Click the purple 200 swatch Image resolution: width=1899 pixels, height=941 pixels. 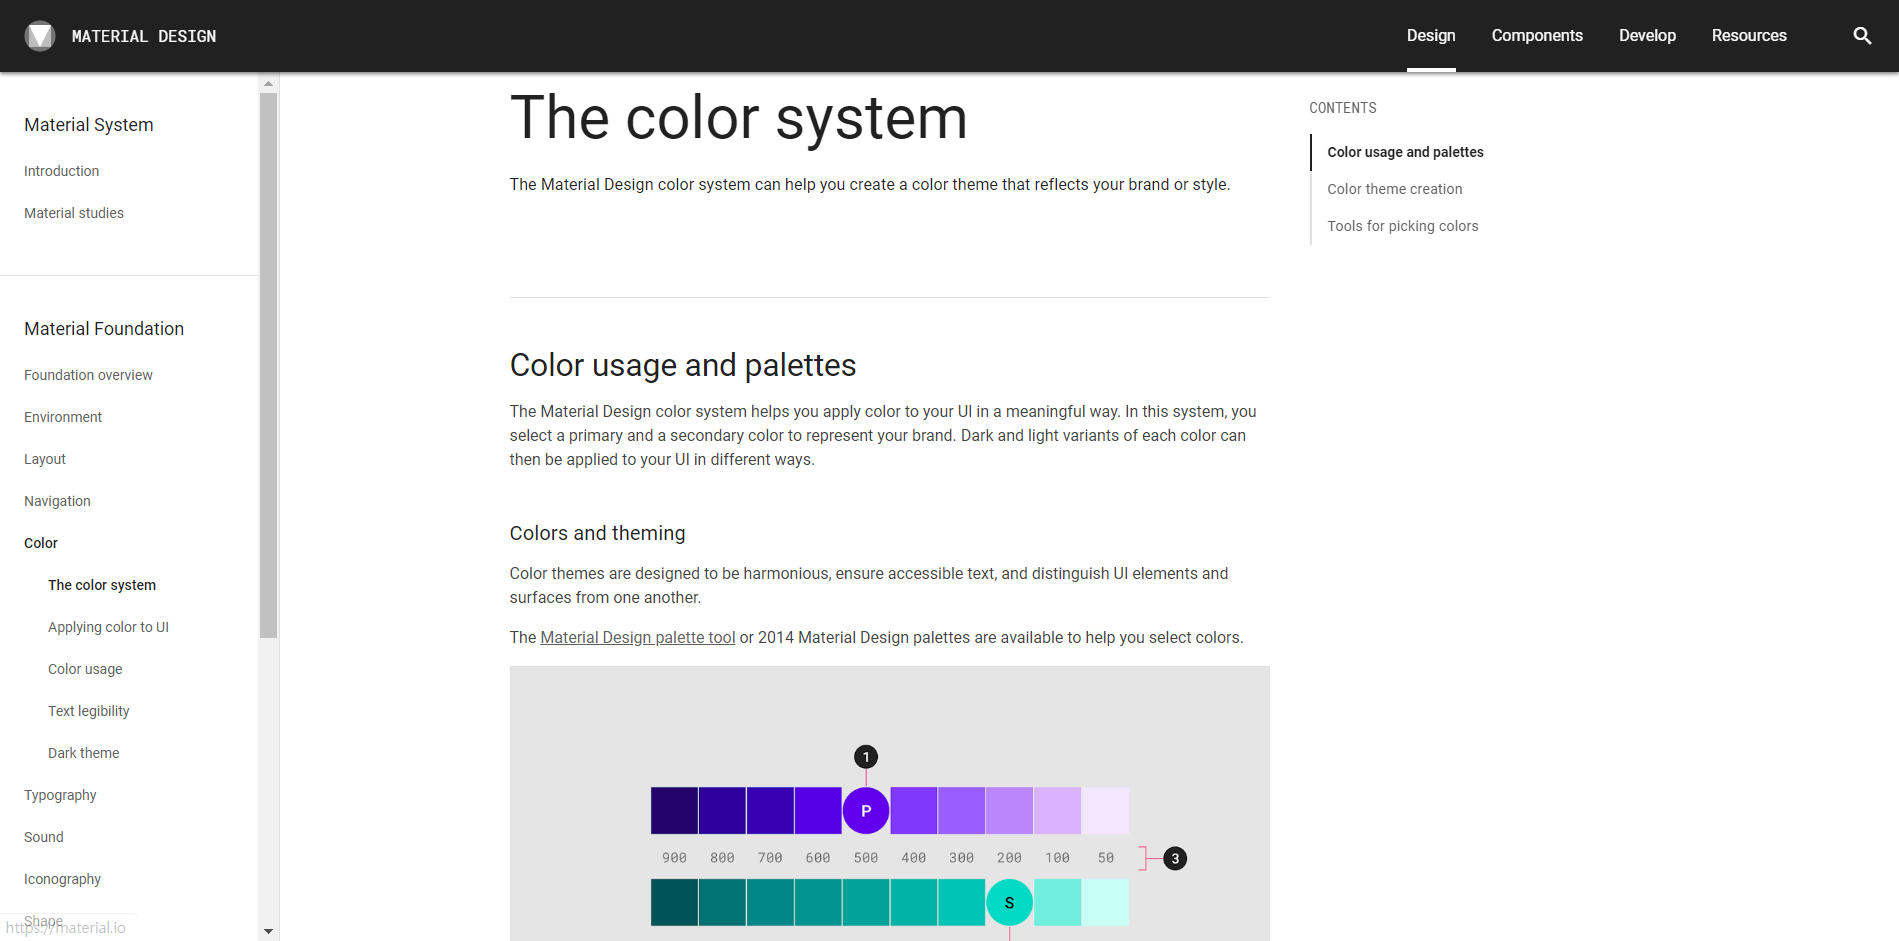tap(1009, 810)
